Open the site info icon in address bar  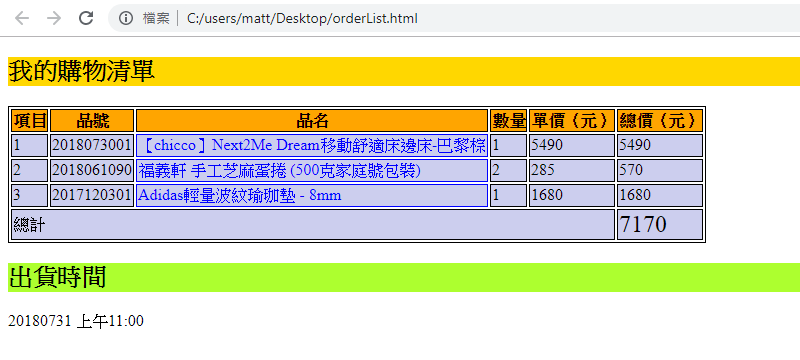tap(126, 18)
